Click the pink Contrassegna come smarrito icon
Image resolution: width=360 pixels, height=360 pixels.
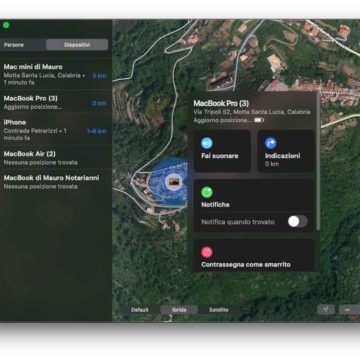pos(207,252)
